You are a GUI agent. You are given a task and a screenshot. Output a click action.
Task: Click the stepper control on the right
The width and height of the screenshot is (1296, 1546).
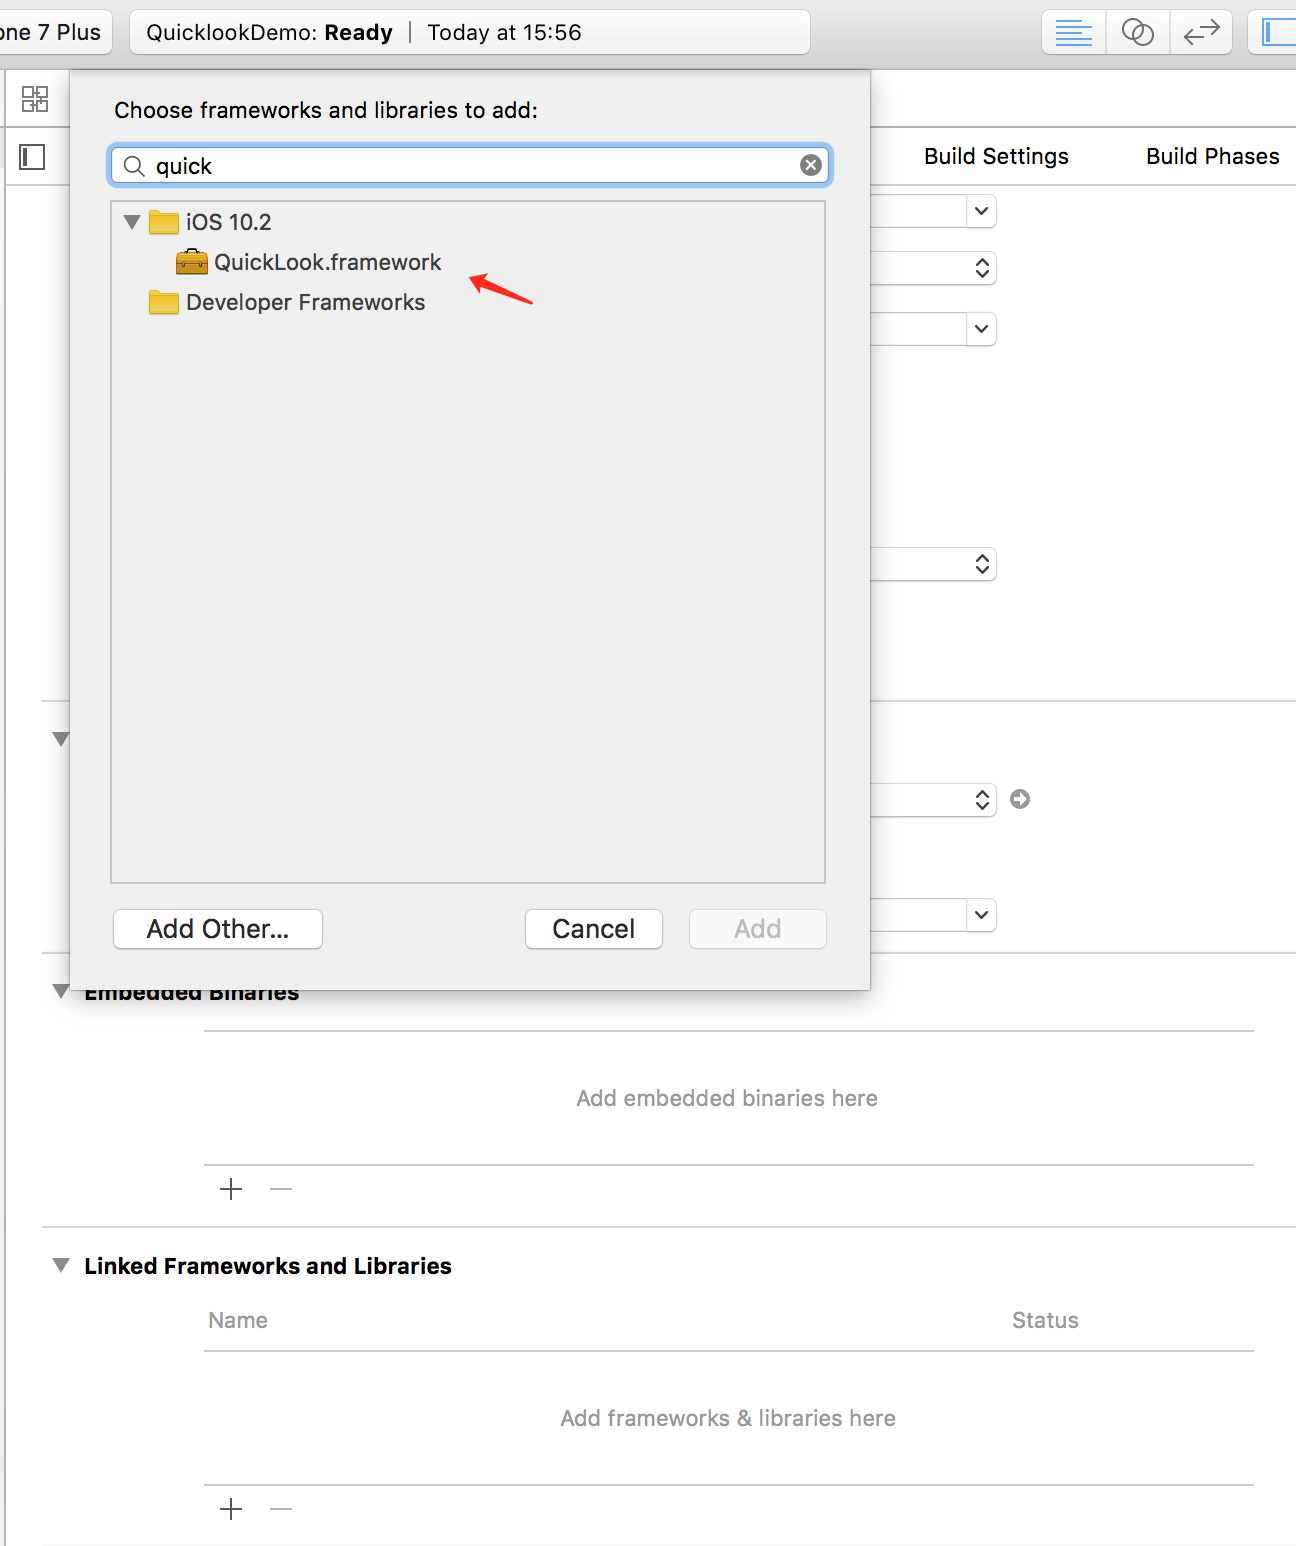click(x=981, y=267)
